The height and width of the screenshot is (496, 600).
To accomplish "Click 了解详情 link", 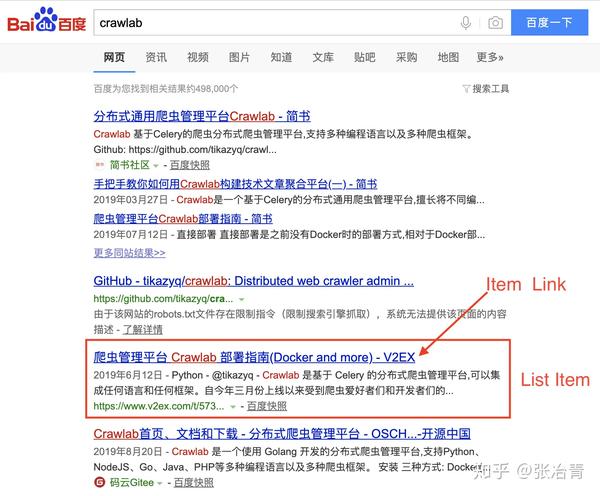I will coord(142,330).
